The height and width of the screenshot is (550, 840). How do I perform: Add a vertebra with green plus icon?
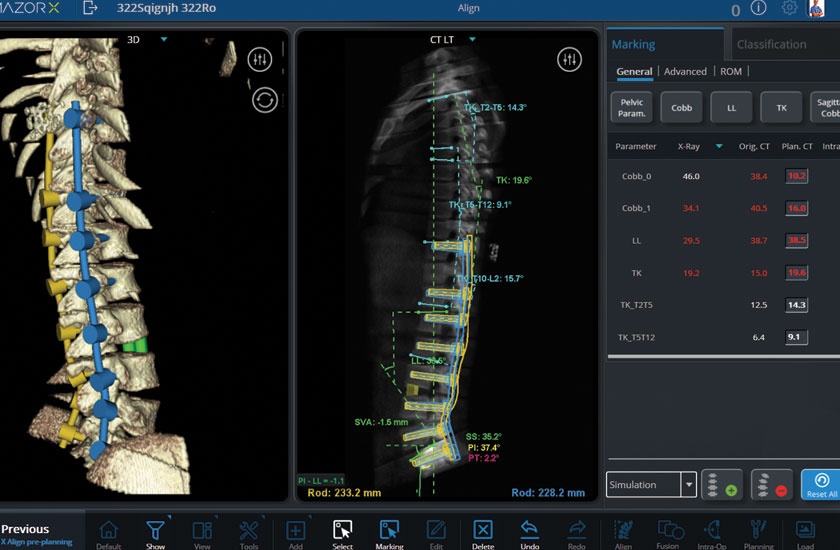721,485
